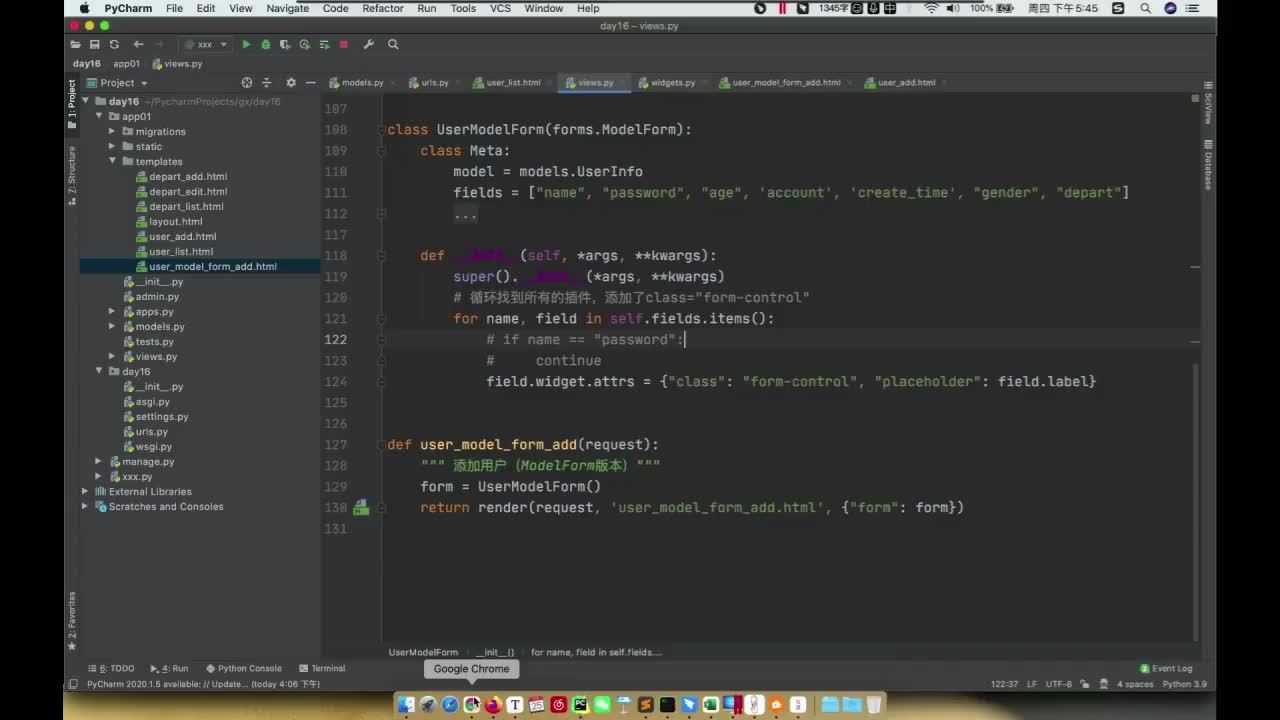
Task: Open Project panel gear options
Action: tap(291, 83)
